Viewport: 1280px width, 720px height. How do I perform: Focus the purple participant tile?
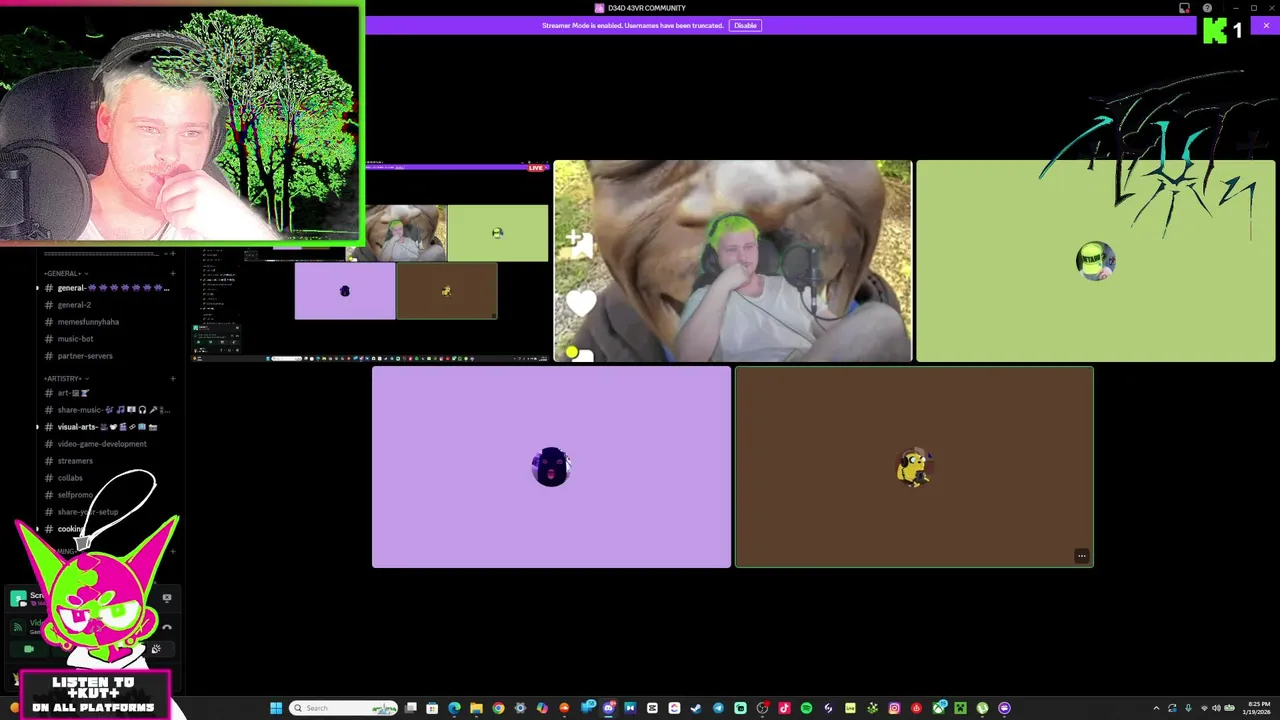pos(551,467)
